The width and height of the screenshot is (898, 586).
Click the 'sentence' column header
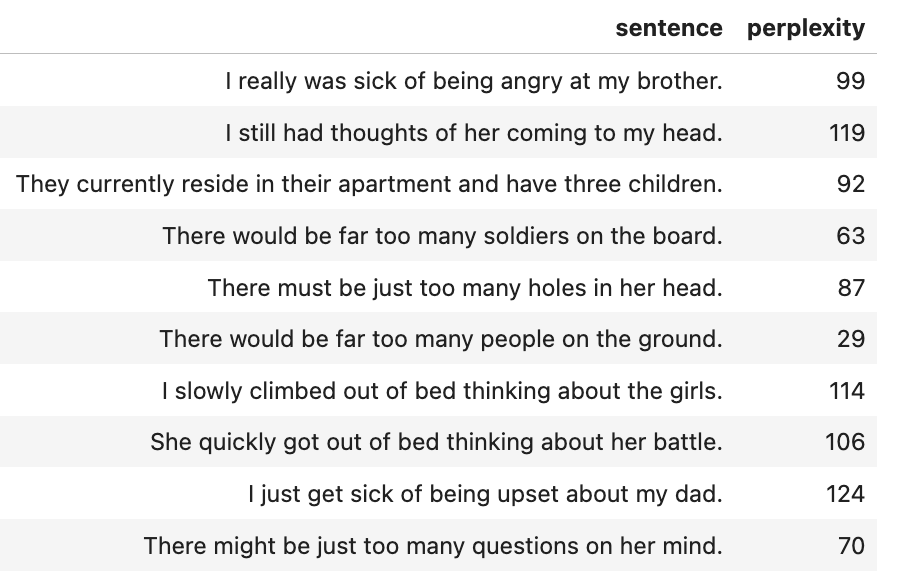tap(668, 28)
